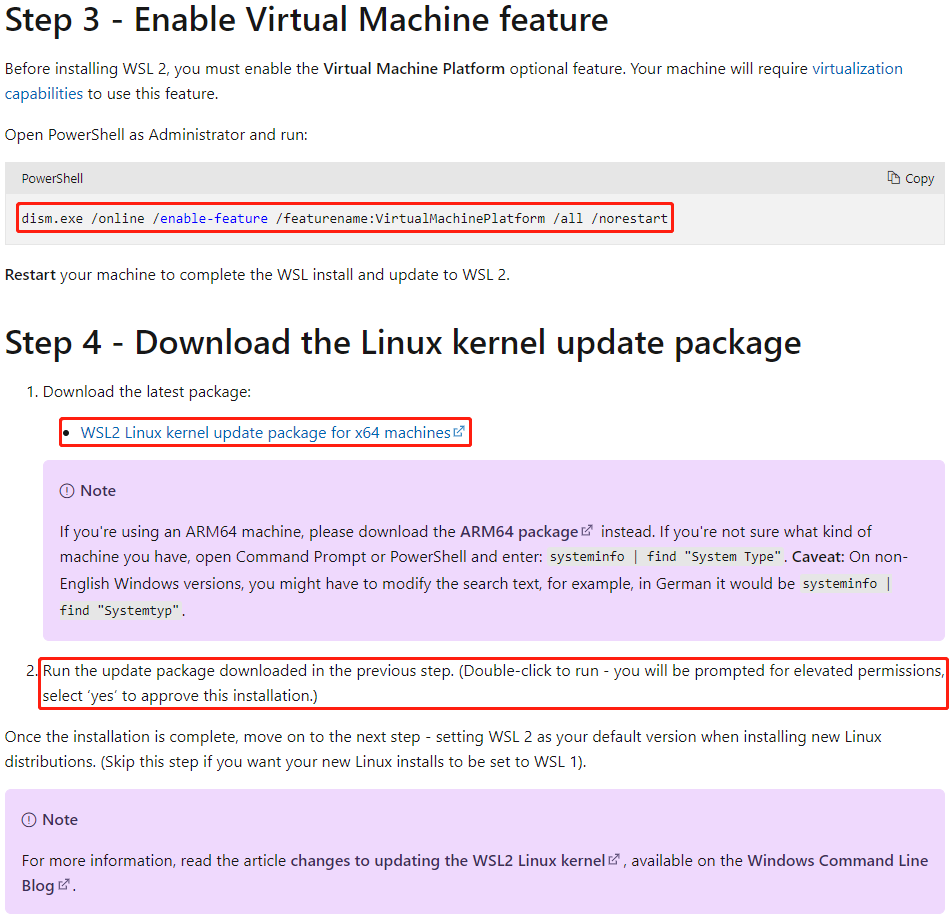Click the blue enable-feature keyword in the command
Viewport: 950px width, 919px height.
tap(214, 218)
